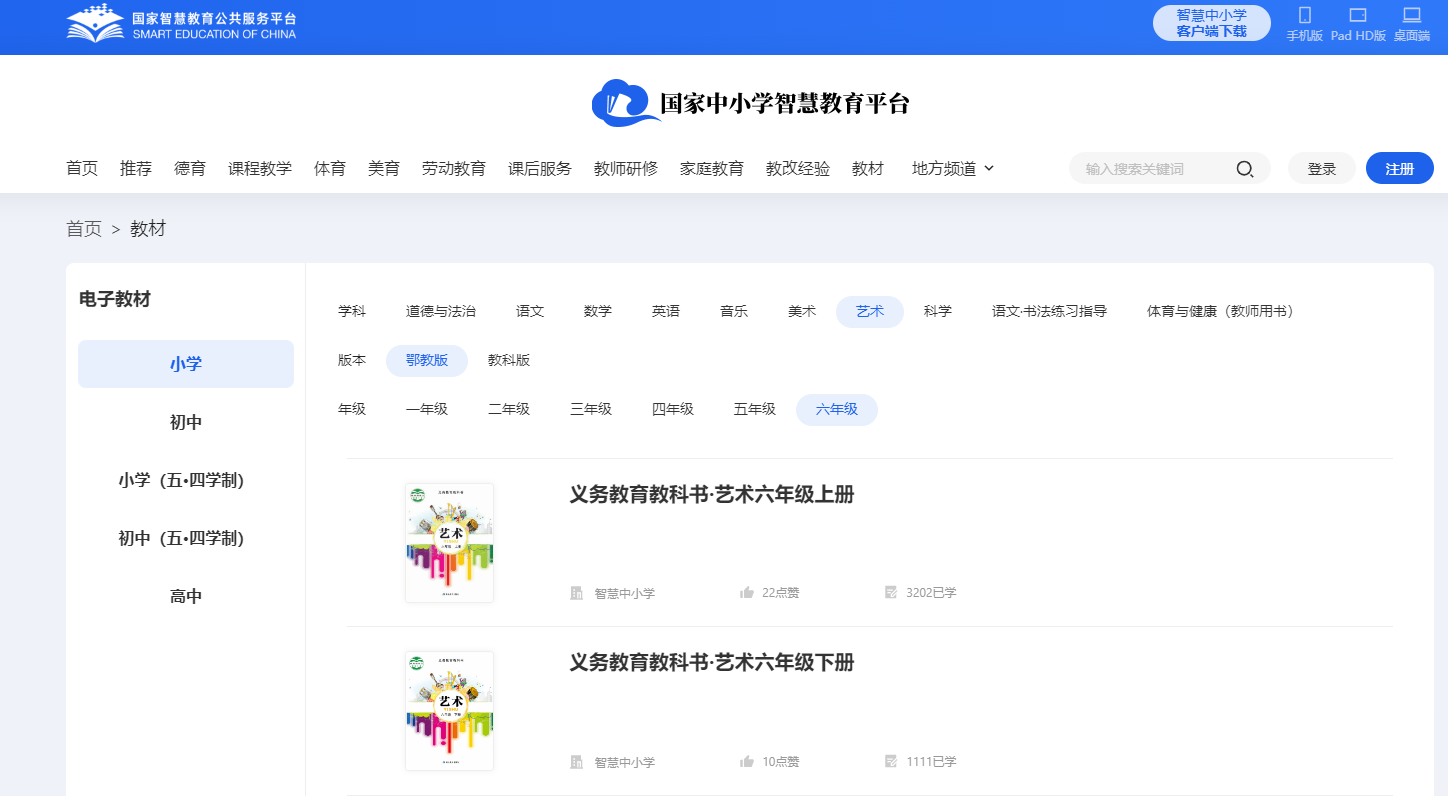Click the thumbs-up icon showing 22点赞

[746, 591]
